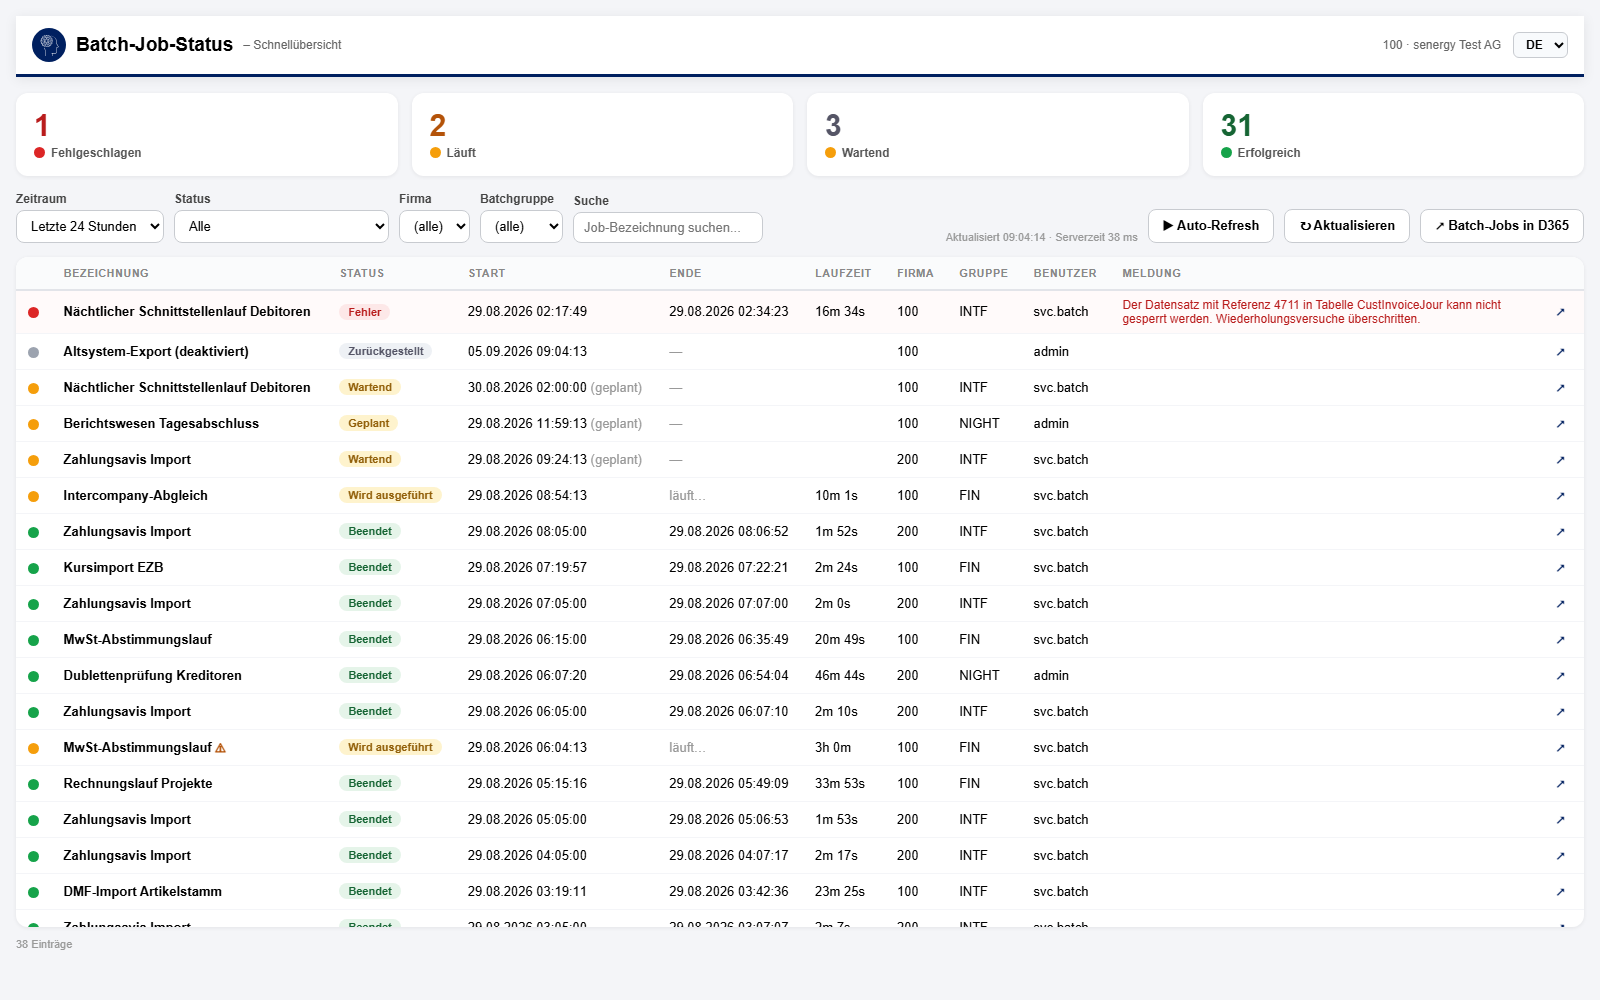Screen dimensions: 1600x1000
Task: Click the BEZEICHNUNG column header
Action: point(106,273)
